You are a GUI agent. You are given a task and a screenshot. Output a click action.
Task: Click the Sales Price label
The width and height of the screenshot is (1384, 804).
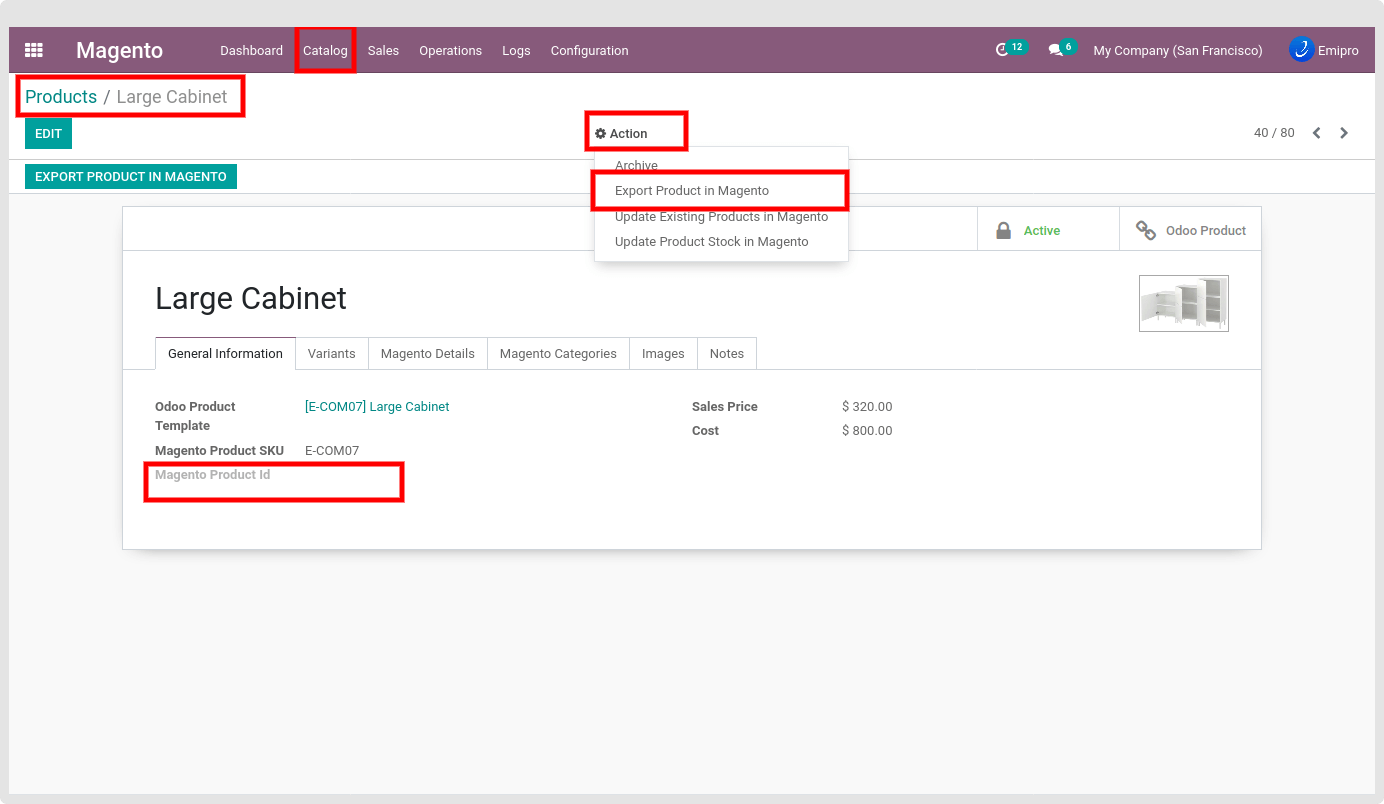(x=725, y=407)
